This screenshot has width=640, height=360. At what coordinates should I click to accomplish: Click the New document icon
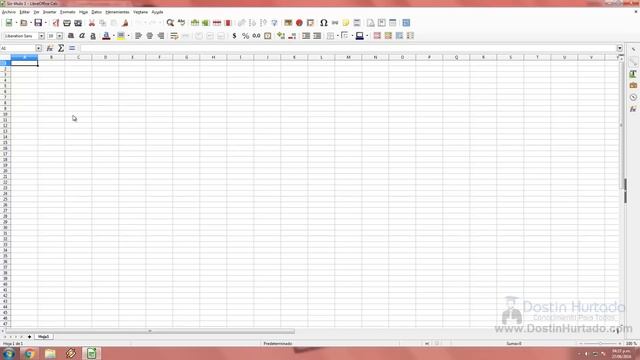9,23
